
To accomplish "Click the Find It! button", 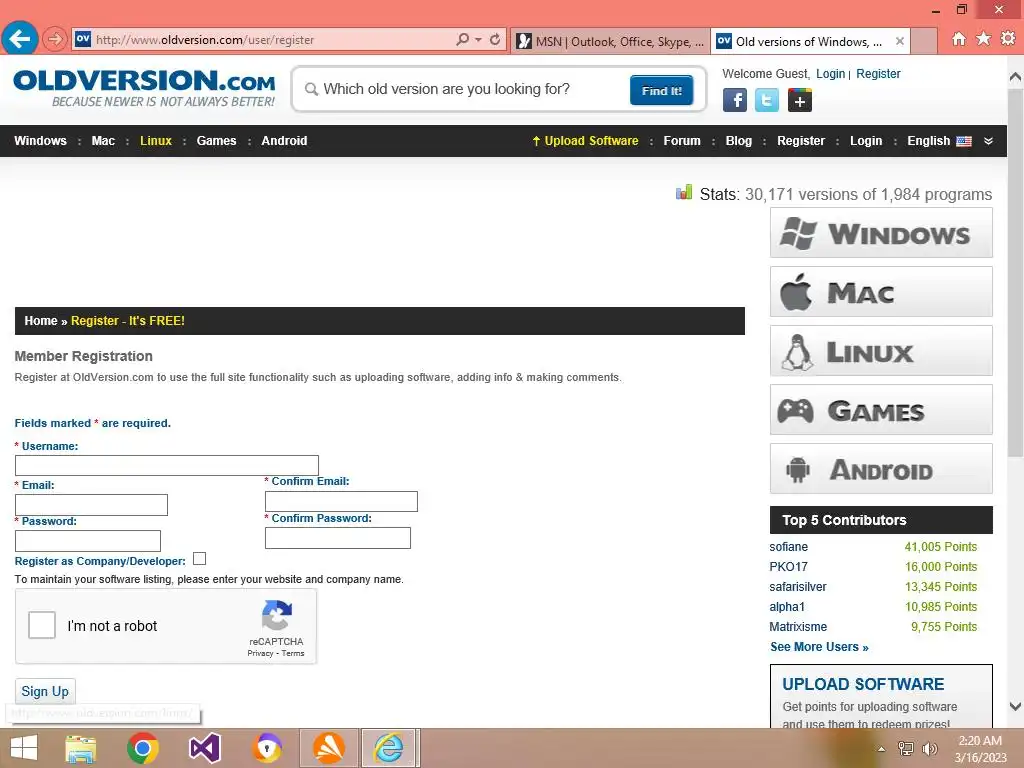I will (x=661, y=90).
